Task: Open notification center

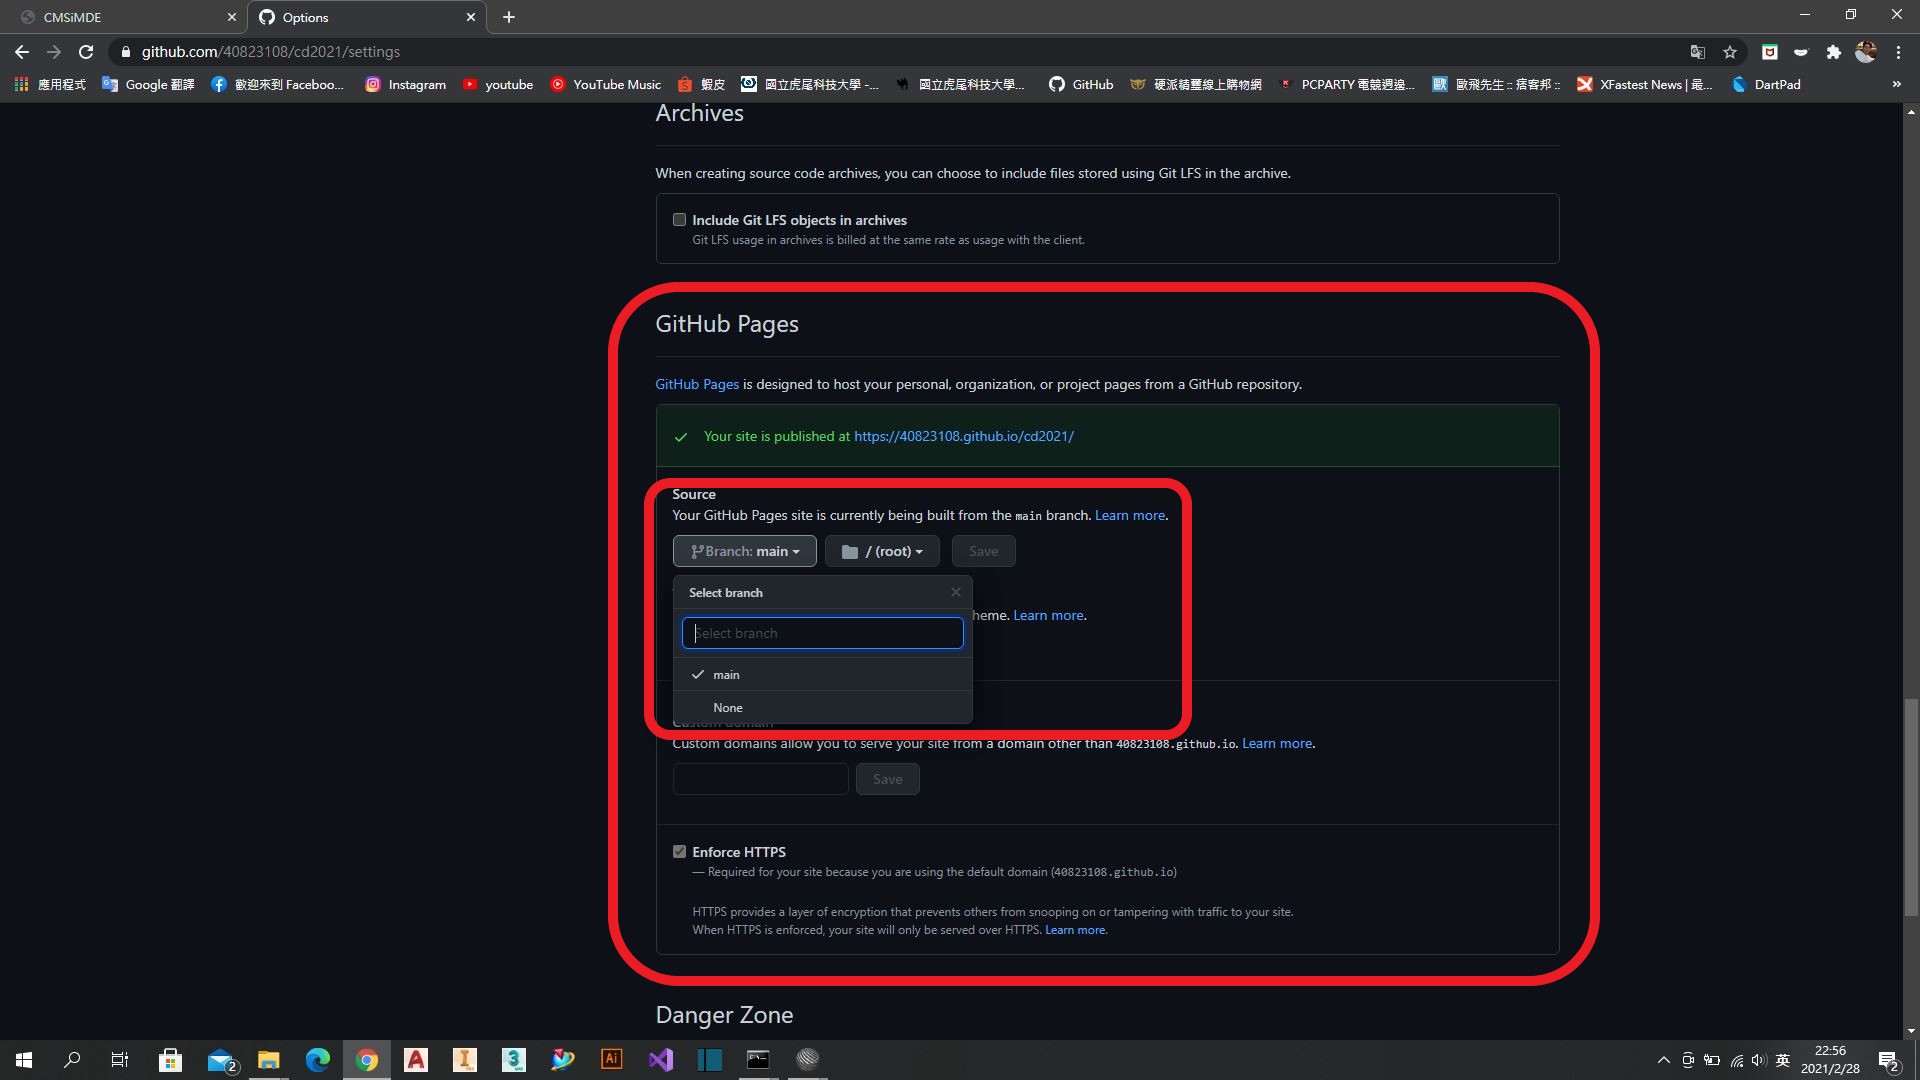Action: pos(1889,1060)
